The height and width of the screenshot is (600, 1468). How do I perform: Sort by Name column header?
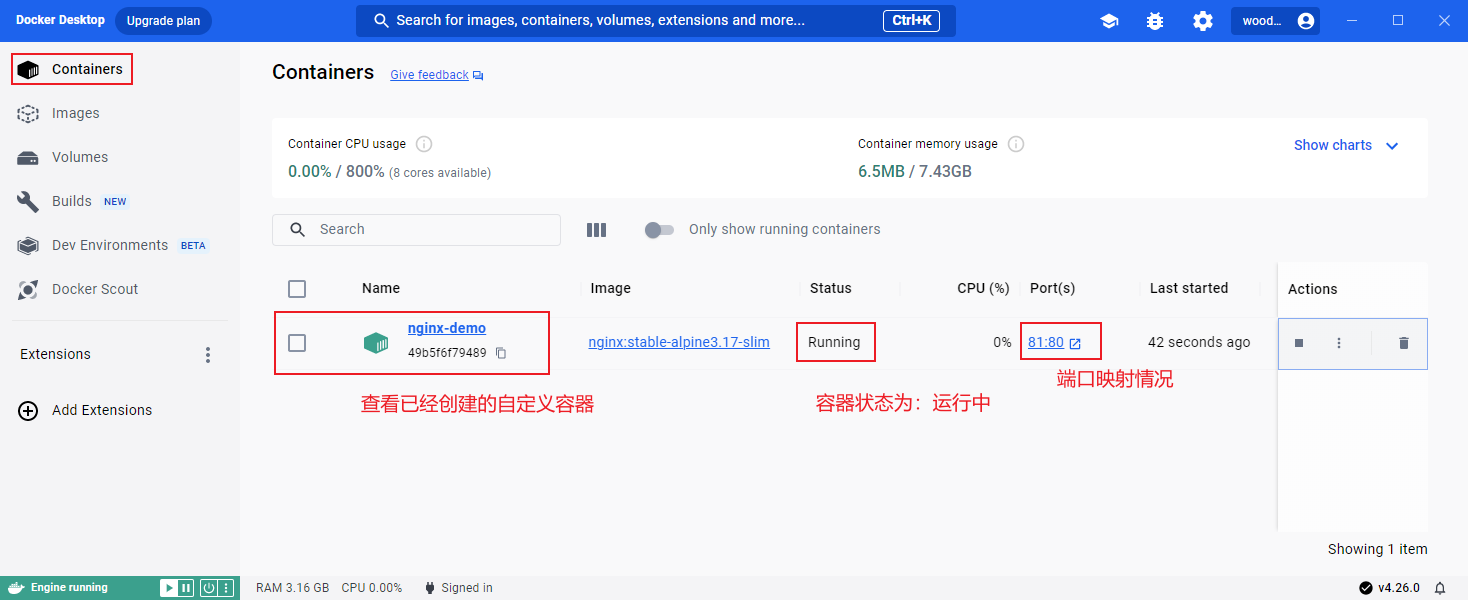click(x=381, y=288)
